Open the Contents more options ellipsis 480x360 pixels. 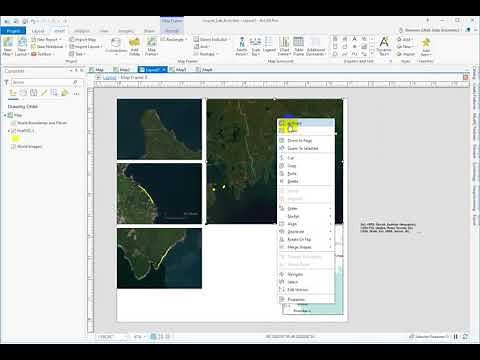pyautogui.click(x=77, y=94)
